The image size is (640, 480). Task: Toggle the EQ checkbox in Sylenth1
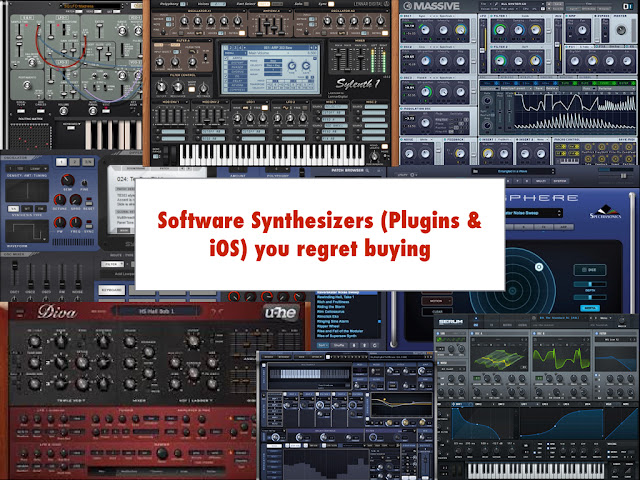tap(226, 76)
